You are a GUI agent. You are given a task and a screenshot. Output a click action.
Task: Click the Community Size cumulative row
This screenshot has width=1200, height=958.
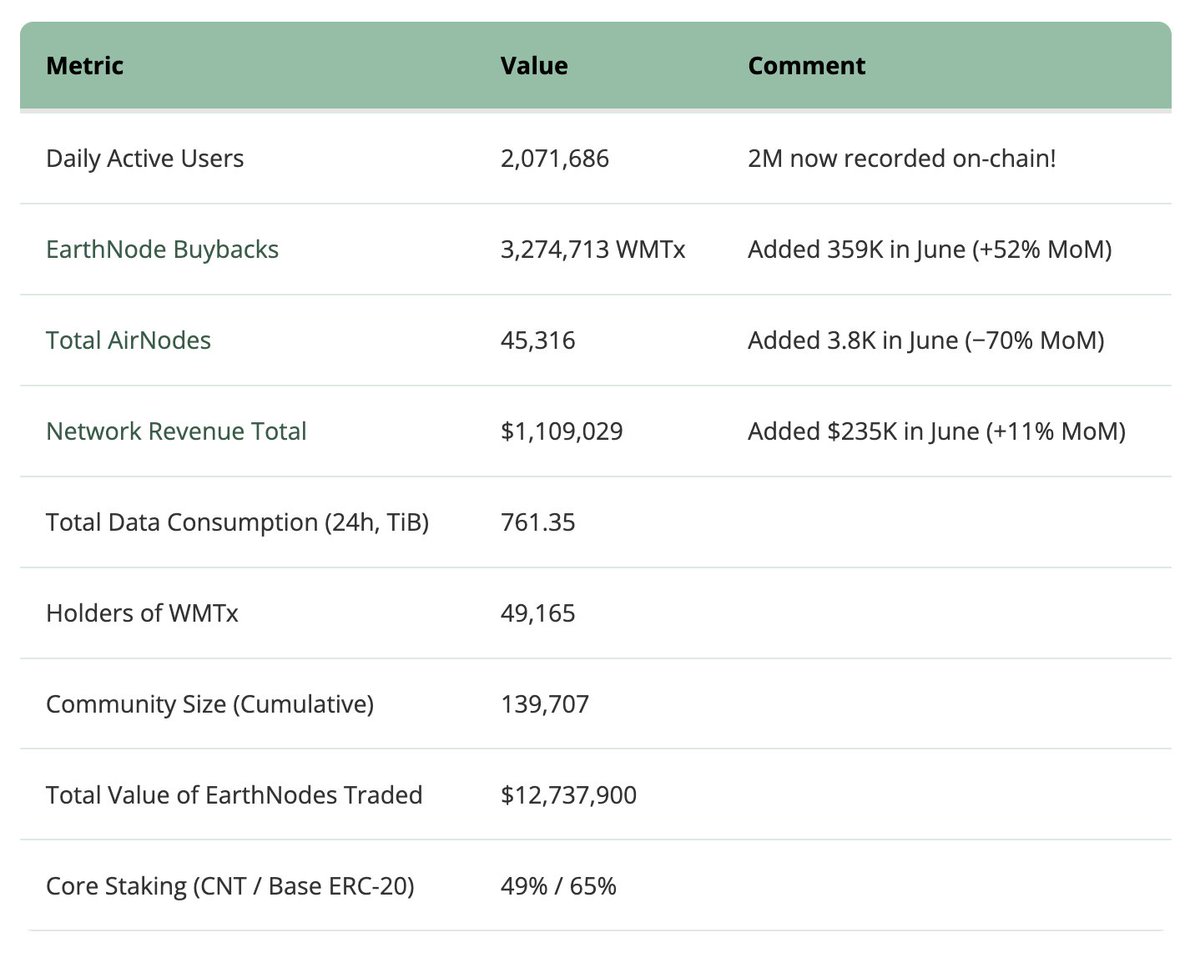tap(210, 704)
